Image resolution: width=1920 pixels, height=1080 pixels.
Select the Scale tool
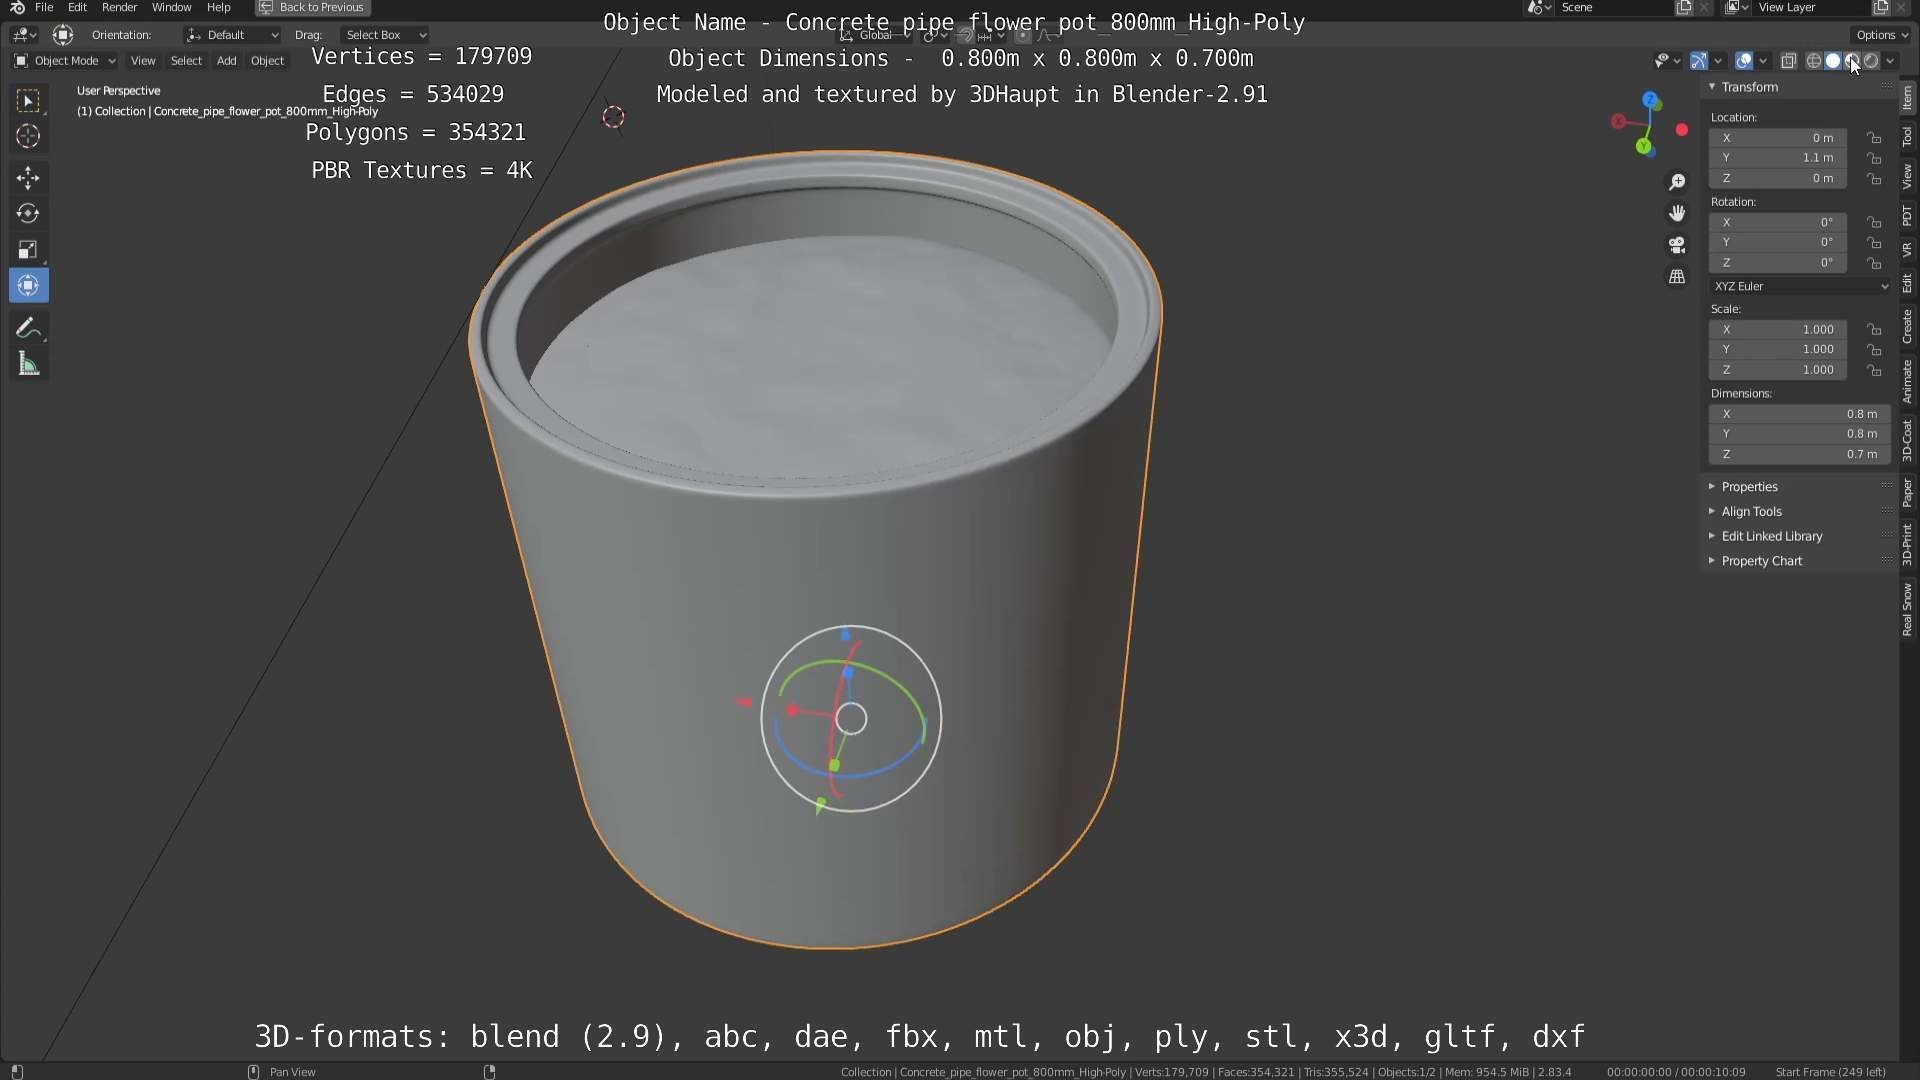click(x=28, y=250)
